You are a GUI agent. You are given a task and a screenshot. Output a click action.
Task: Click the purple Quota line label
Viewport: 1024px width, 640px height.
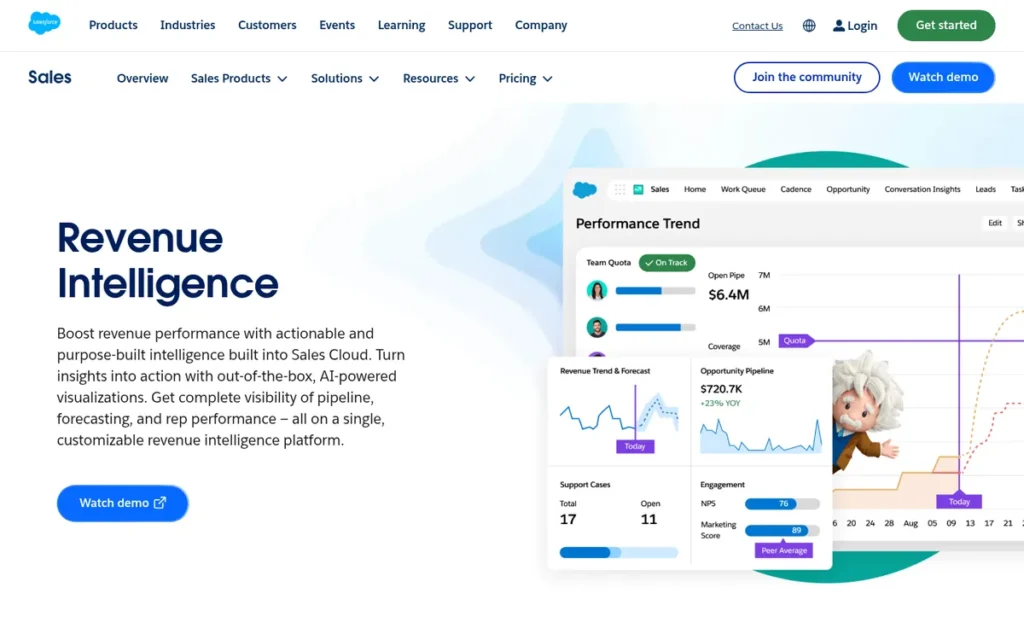(795, 340)
